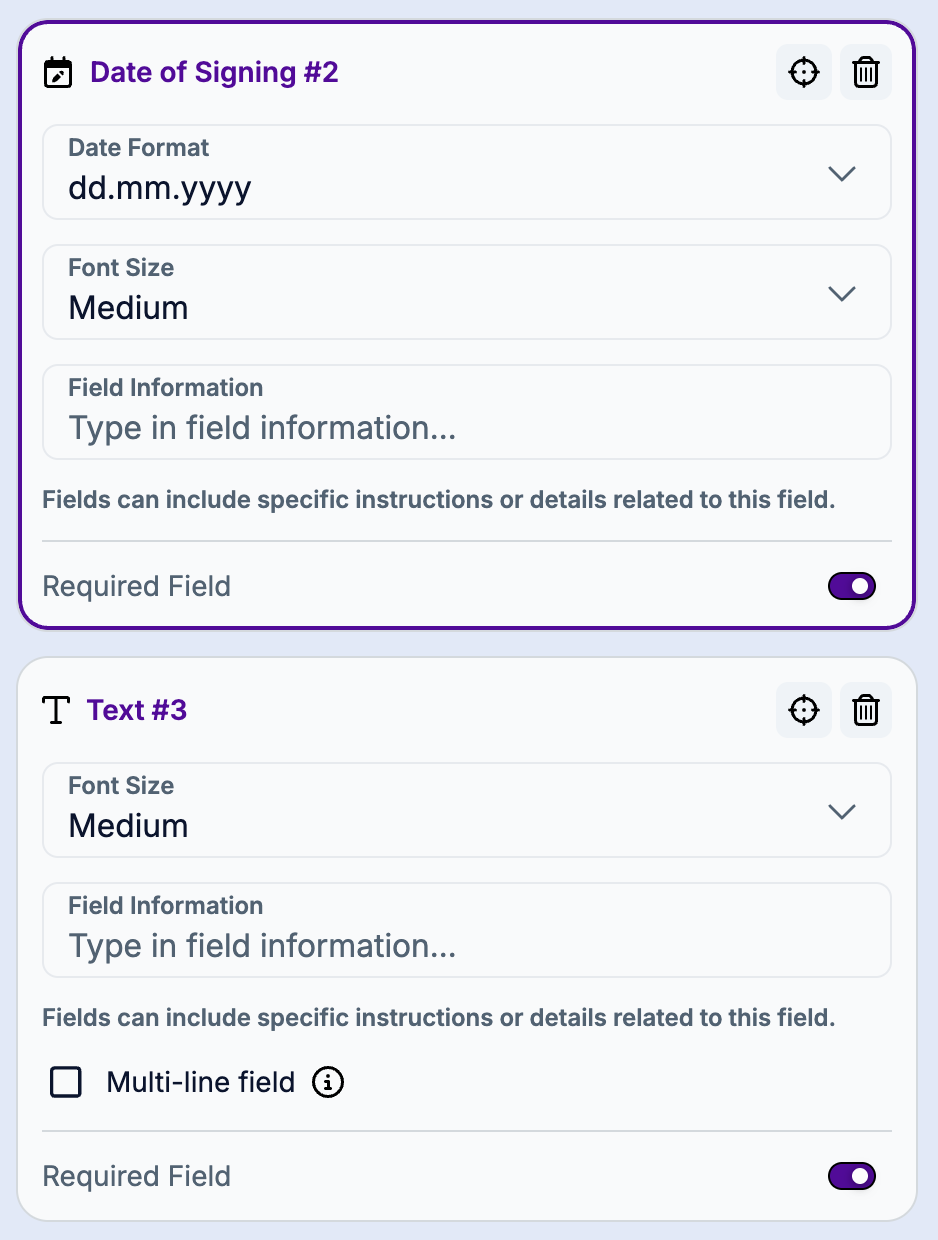Click the Multi-line field label

(x=201, y=1082)
